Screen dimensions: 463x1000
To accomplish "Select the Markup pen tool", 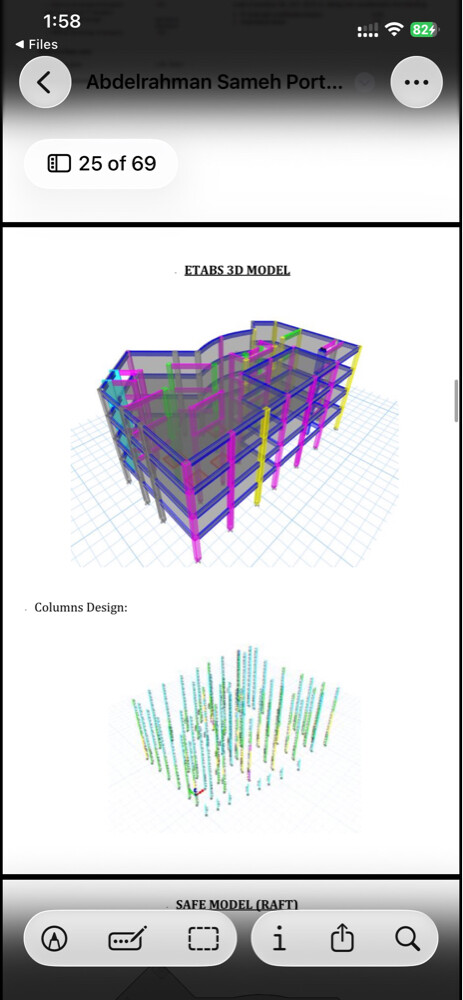I will tap(54, 938).
